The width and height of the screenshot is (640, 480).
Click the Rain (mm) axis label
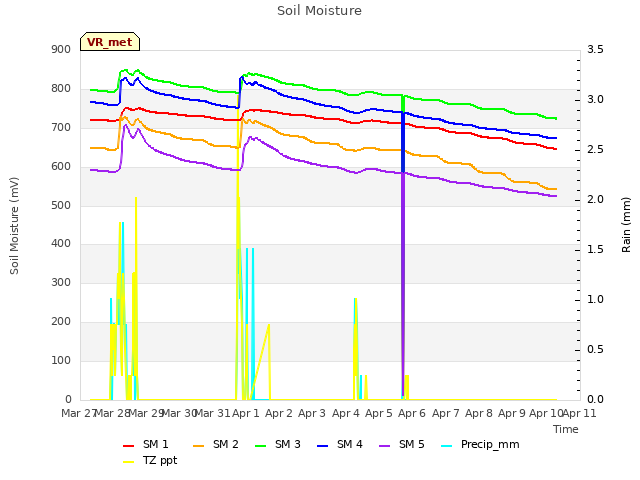626,225
